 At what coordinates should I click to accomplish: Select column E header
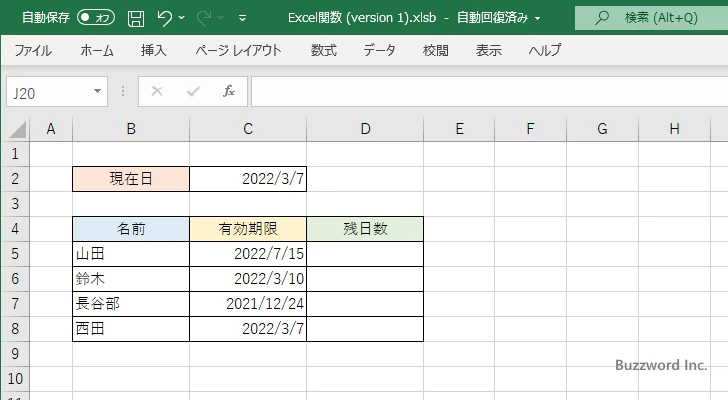tap(459, 129)
